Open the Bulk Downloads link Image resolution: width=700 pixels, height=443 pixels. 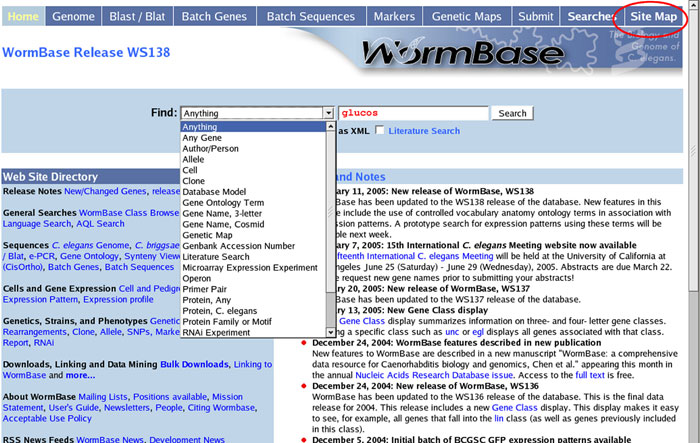click(194, 364)
